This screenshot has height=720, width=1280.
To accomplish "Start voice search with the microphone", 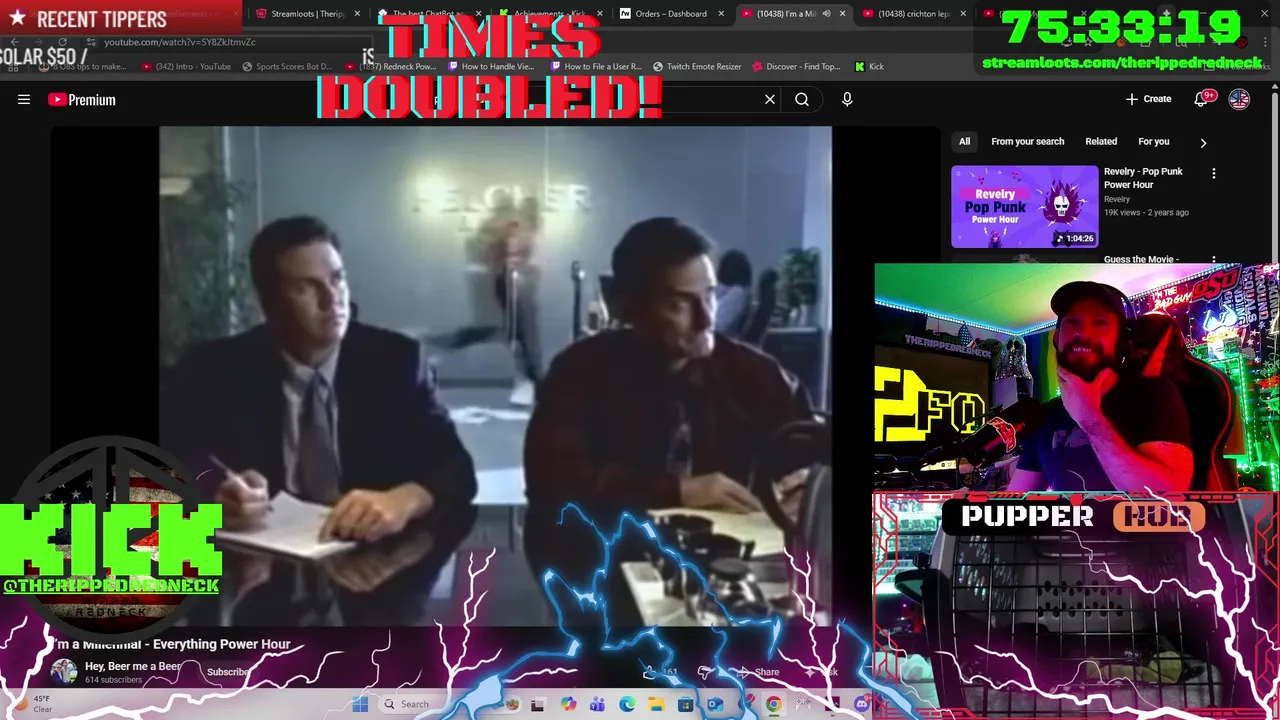I will [x=847, y=99].
